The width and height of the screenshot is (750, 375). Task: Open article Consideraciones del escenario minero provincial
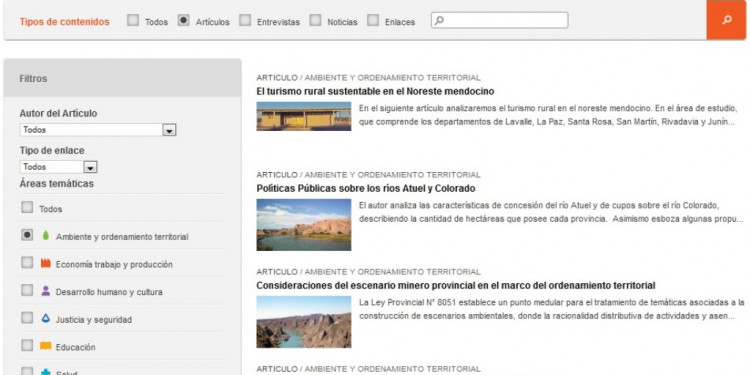455,286
